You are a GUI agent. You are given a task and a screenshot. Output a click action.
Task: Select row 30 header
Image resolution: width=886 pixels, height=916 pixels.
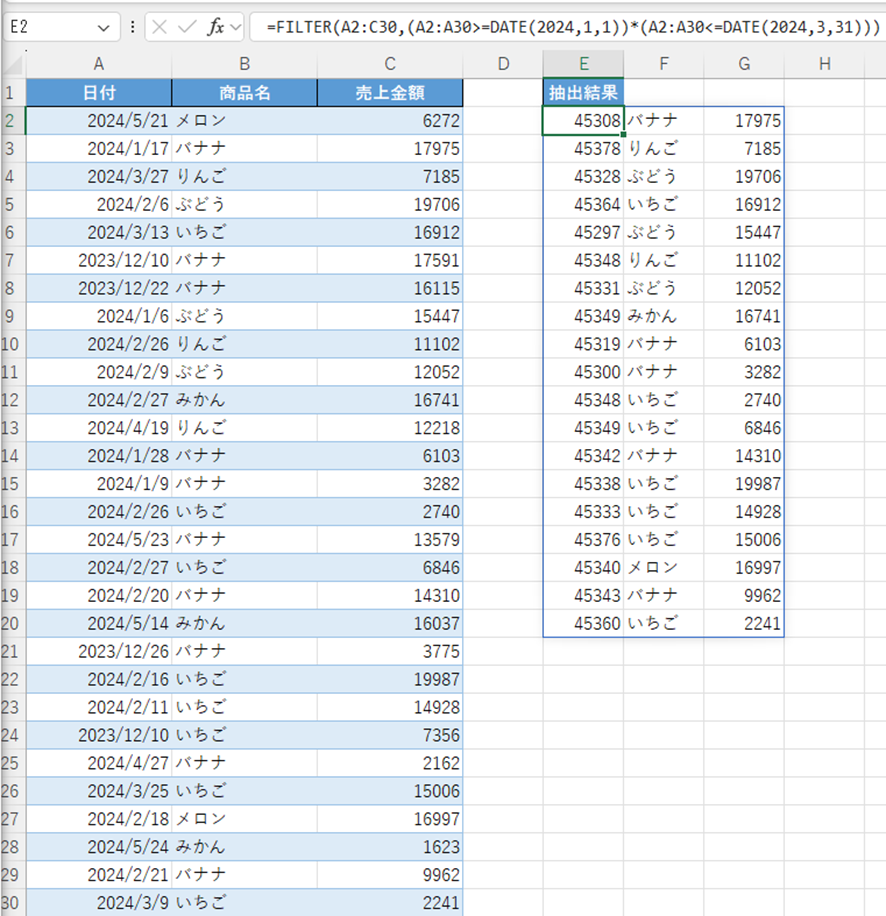pos(12,904)
